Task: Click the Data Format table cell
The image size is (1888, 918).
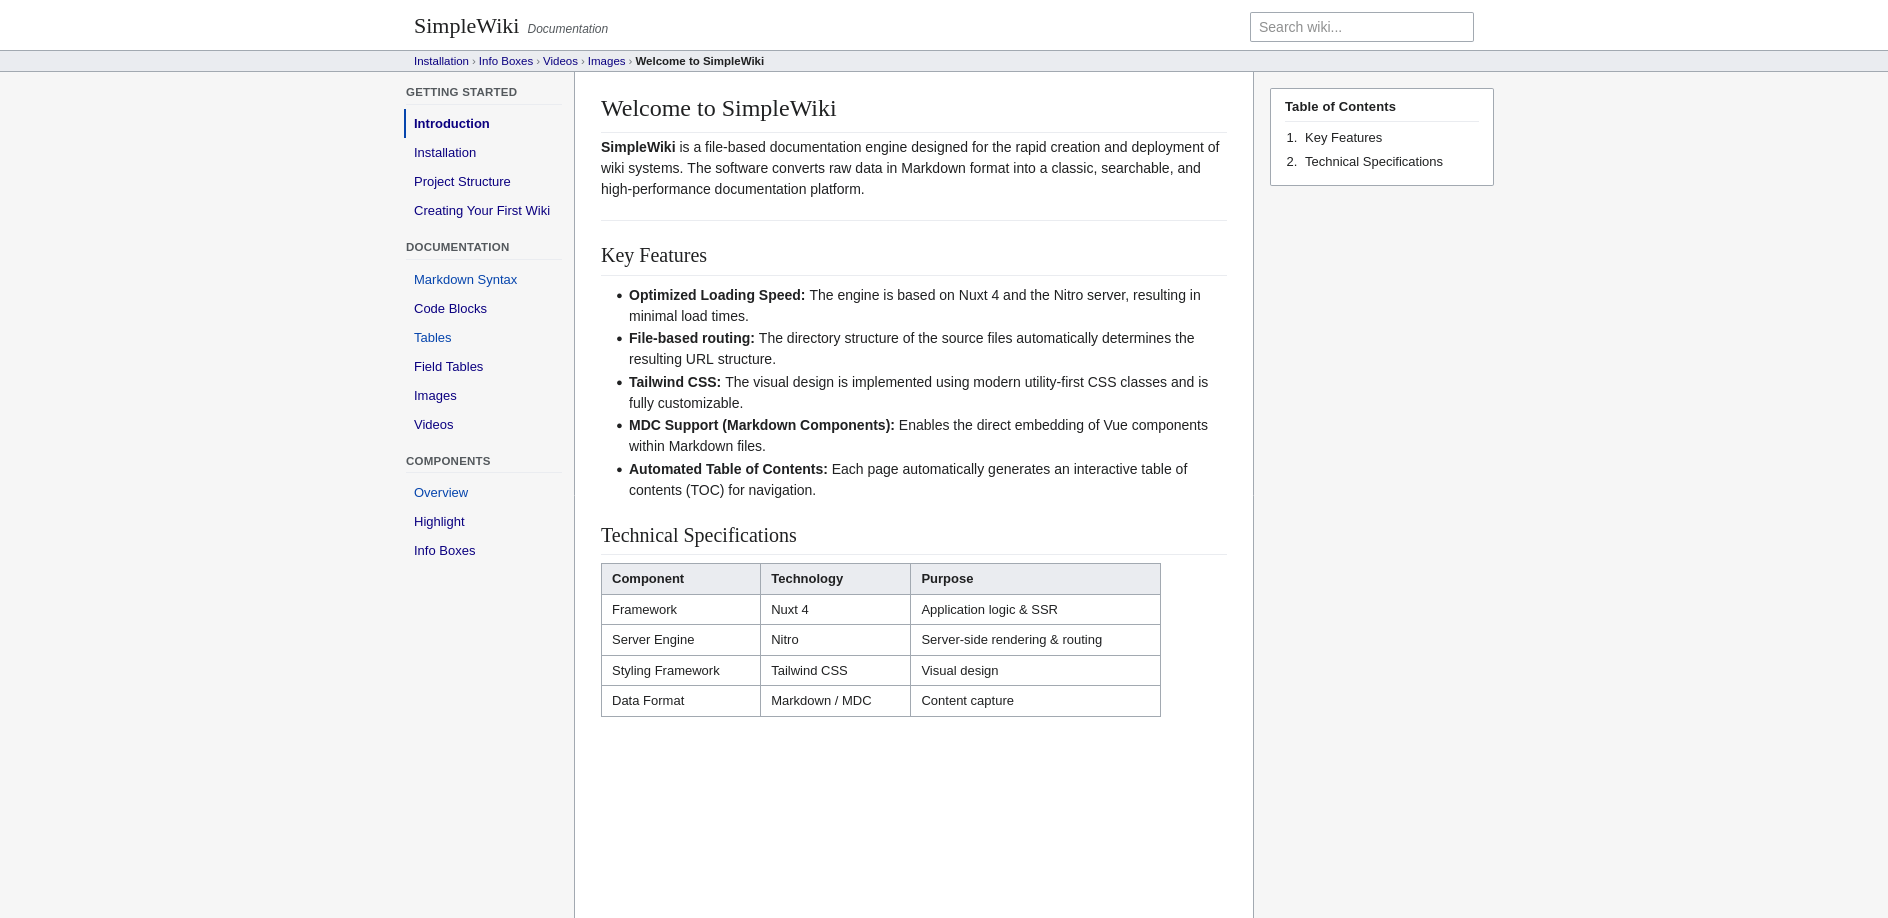Action: (x=681, y=701)
